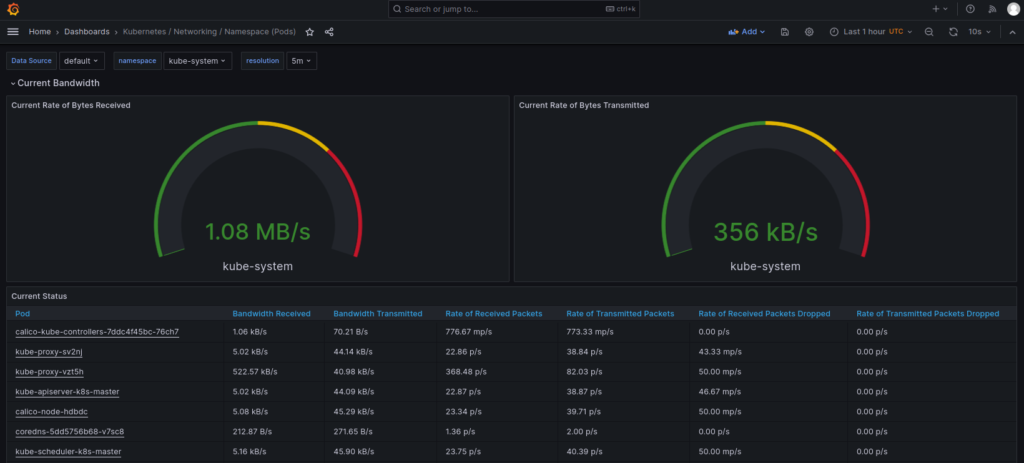Click the Grafana logo icon
Screen dimensions: 1024x463
click(x=13, y=9)
